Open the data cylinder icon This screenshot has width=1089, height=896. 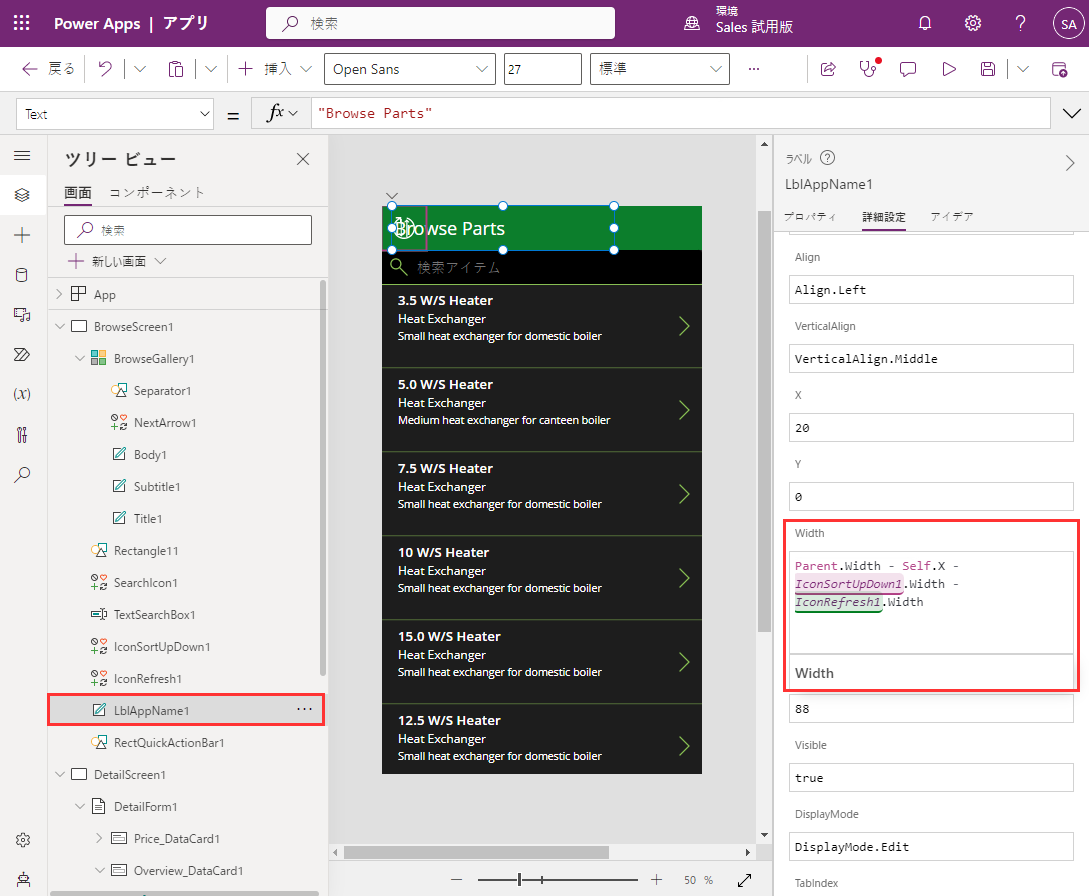tap(22, 275)
